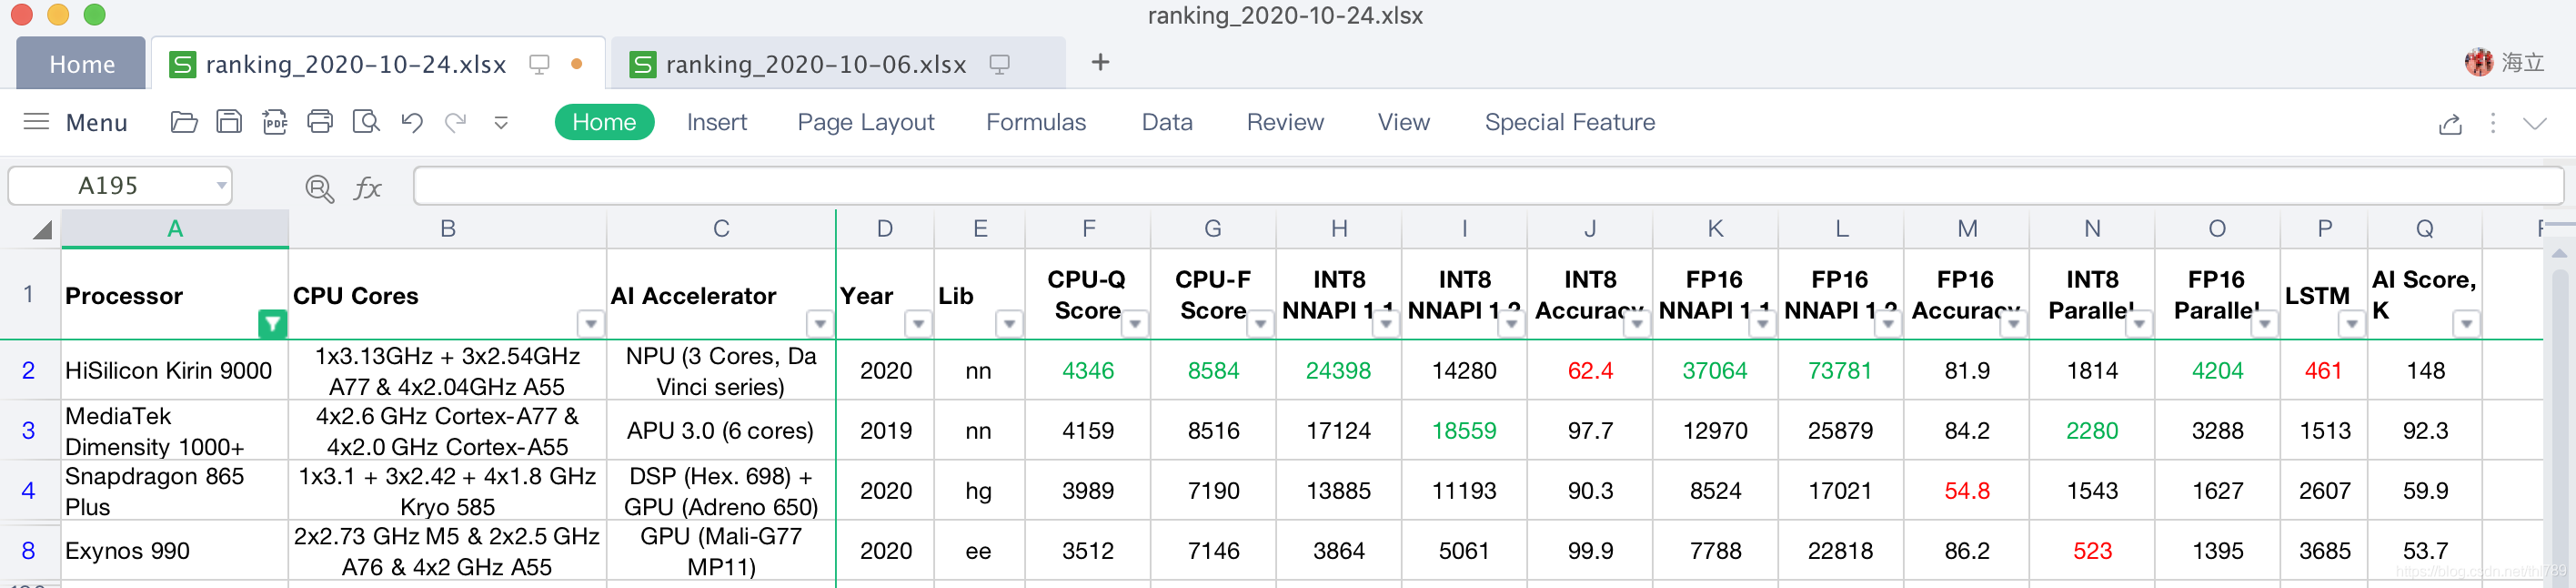Select red LSTM value 461
The width and height of the screenshot is (2576, 588).
(x=2324, y=370)
